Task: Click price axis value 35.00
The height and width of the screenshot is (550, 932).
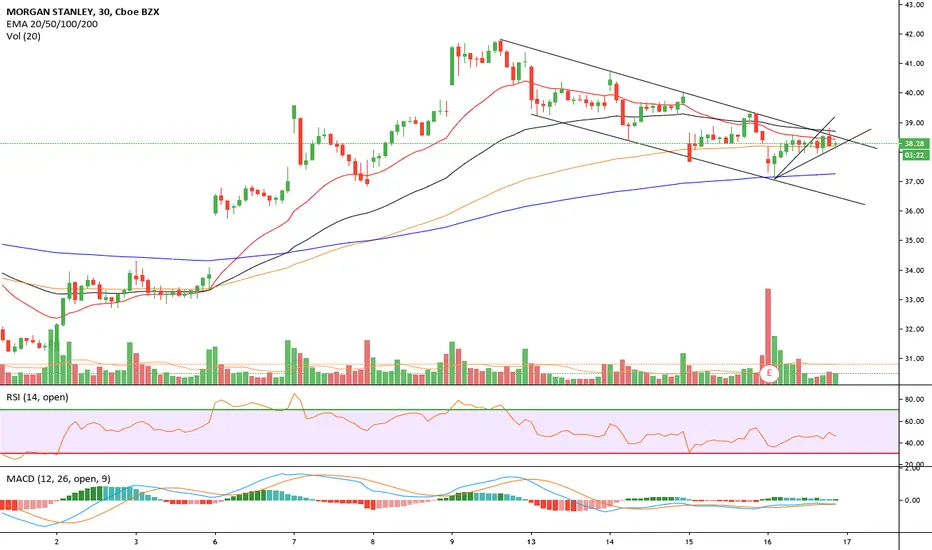Action: pos(914,241)
